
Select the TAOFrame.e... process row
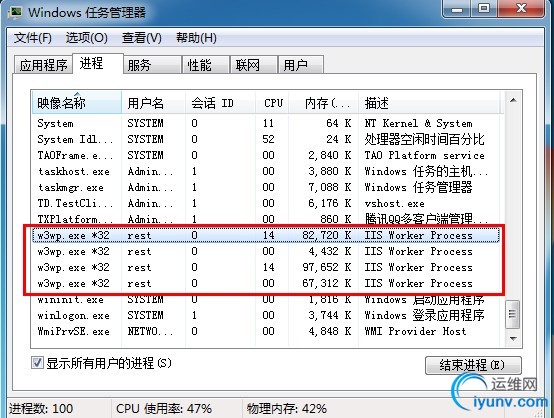(266, 155)
